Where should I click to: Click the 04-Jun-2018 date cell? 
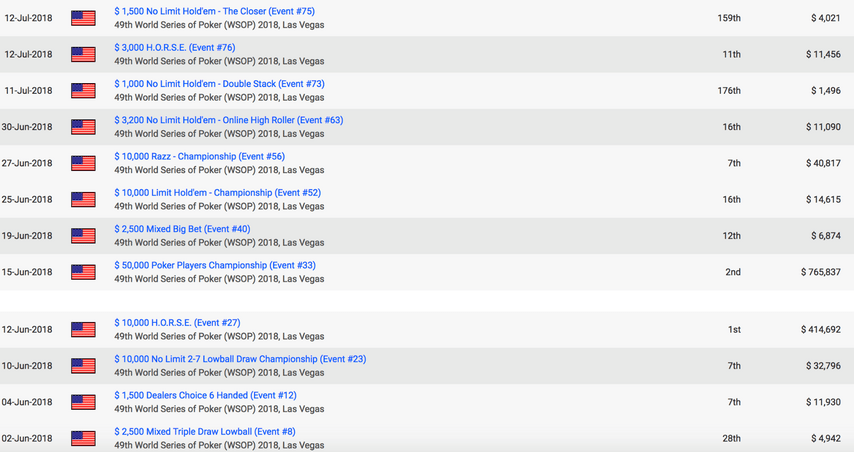[27, 402]
